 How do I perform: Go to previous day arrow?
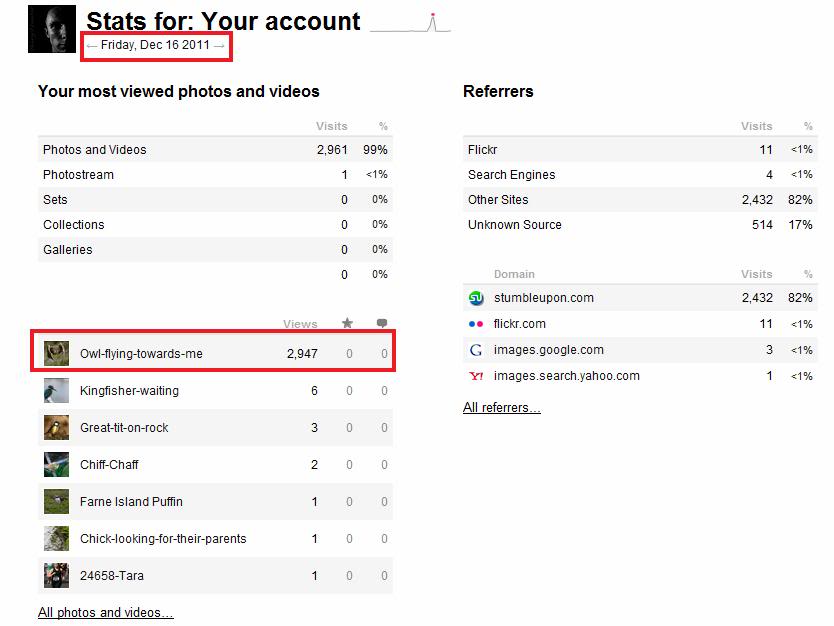(x=91, y=45)
